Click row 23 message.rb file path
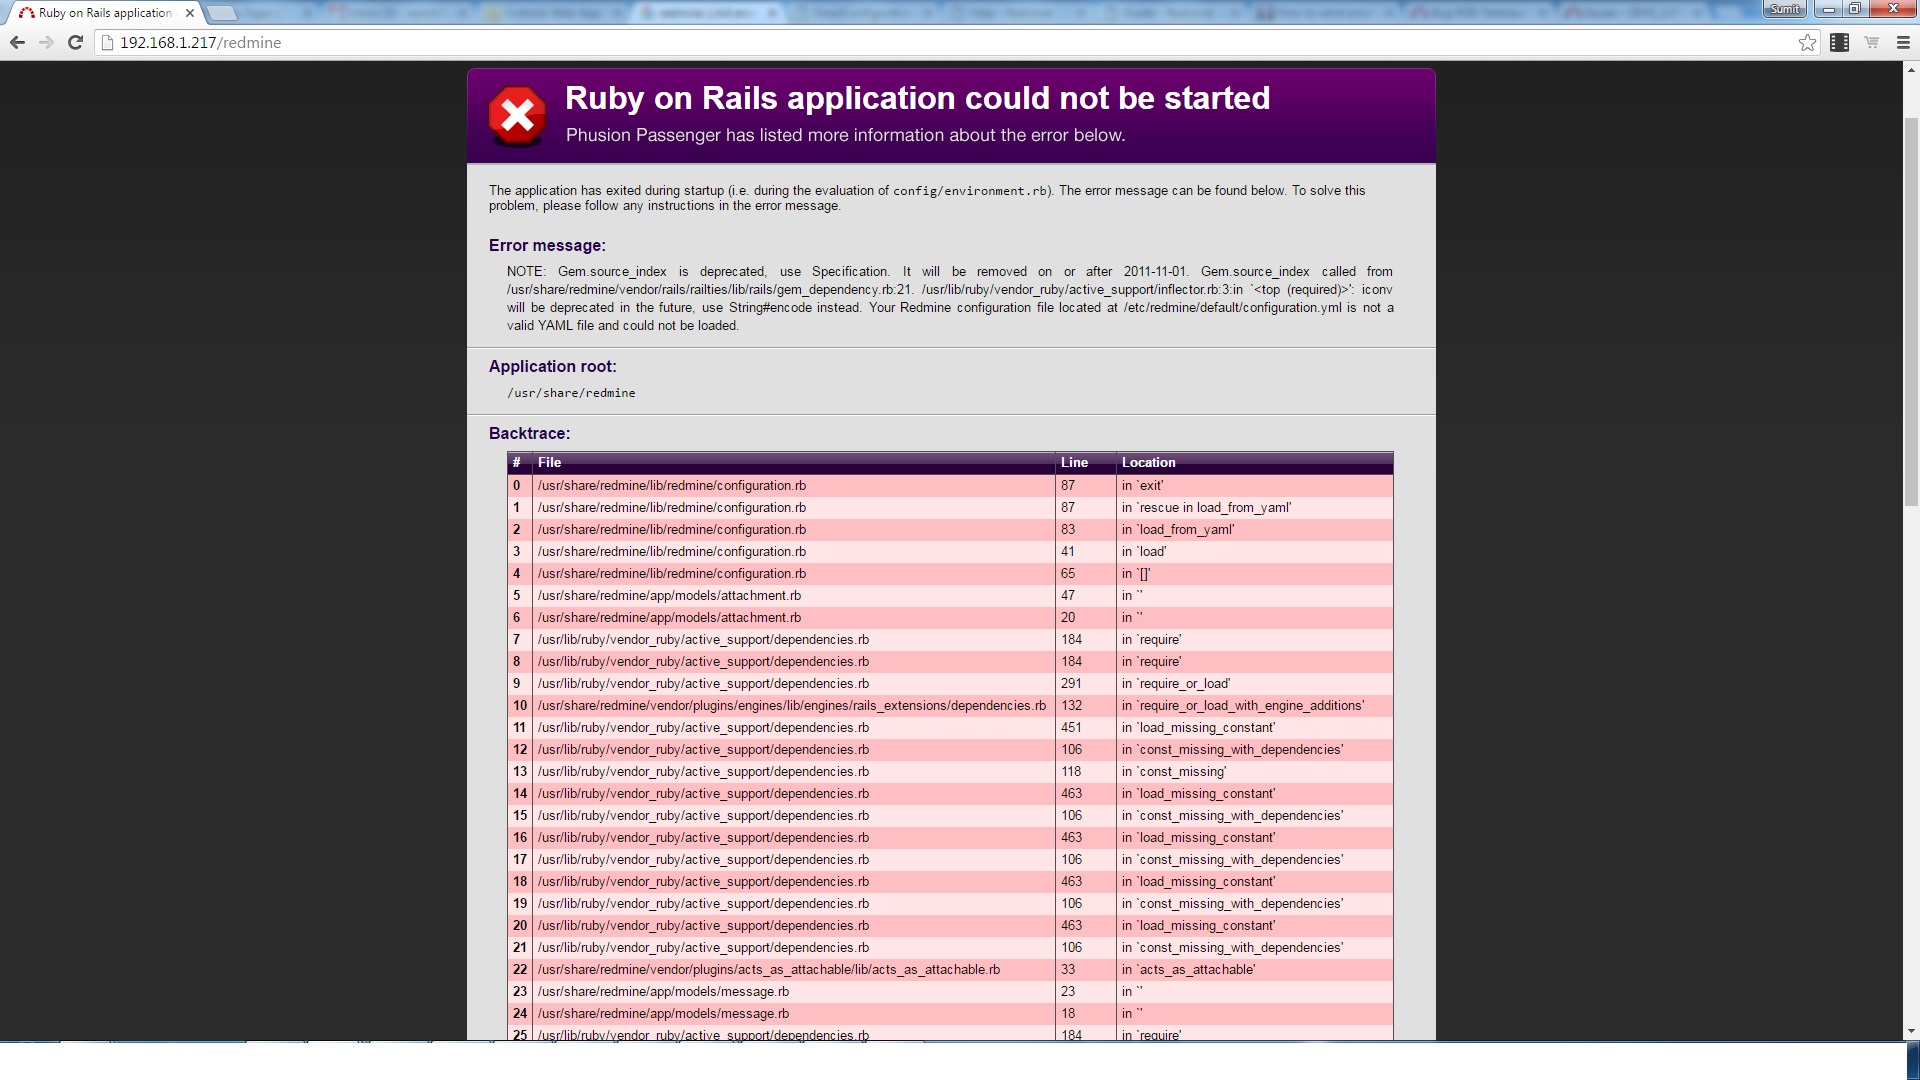Image resolution: width=1920 pixels, height=1080 pixels. pos(663,991)
